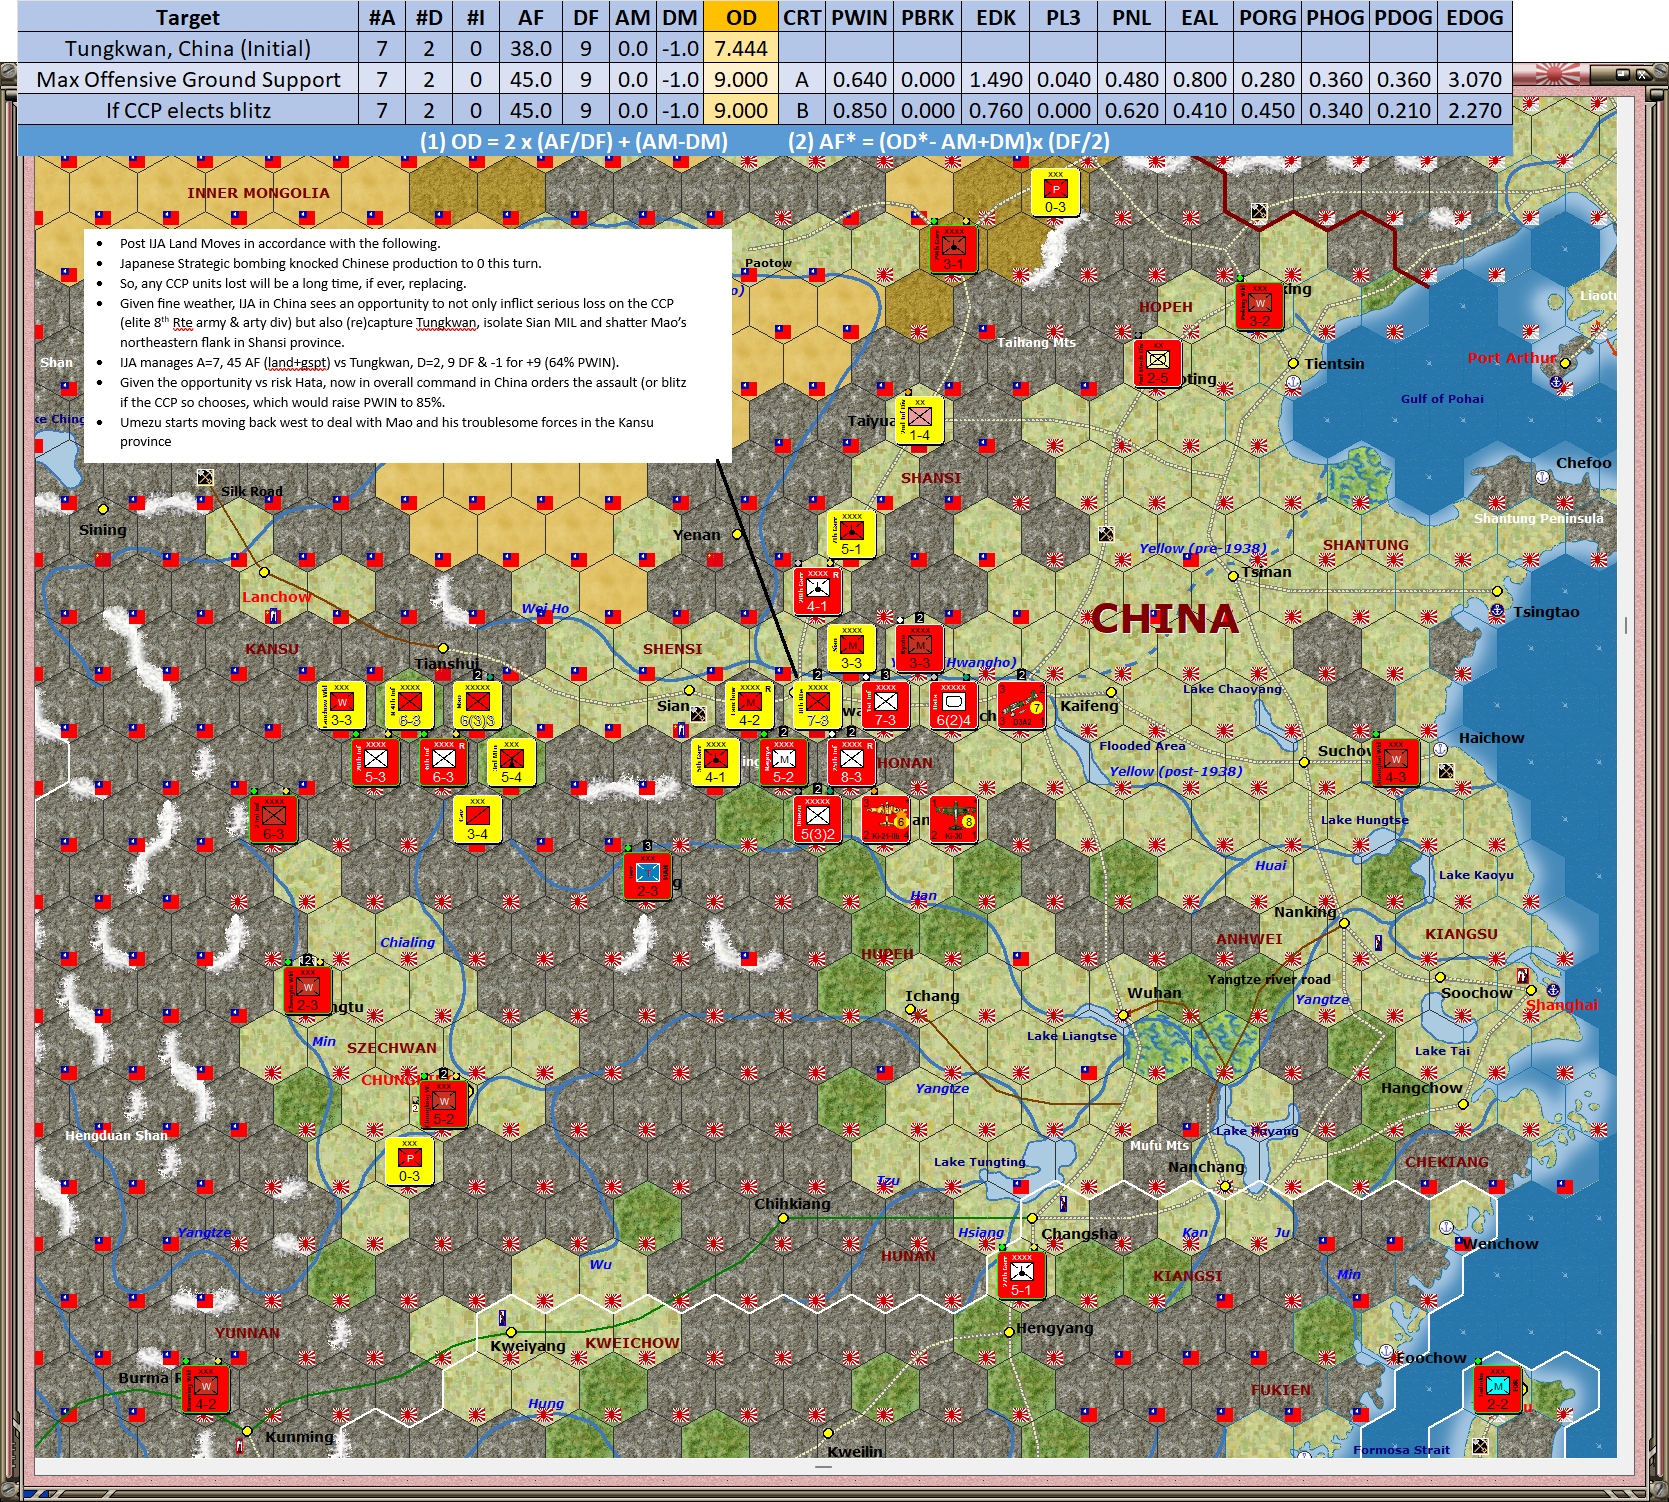This screenshot has width=1669, height=1502.
Task: Select the red Peking 3-2 warlord unit
Action: [x=1259, y=306]
